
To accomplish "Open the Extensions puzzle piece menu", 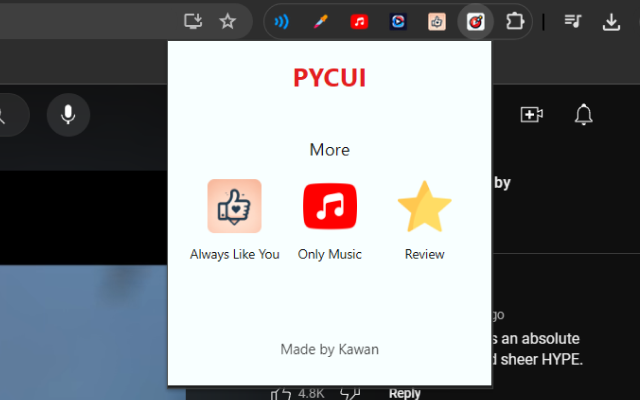I will pos(515,21).
